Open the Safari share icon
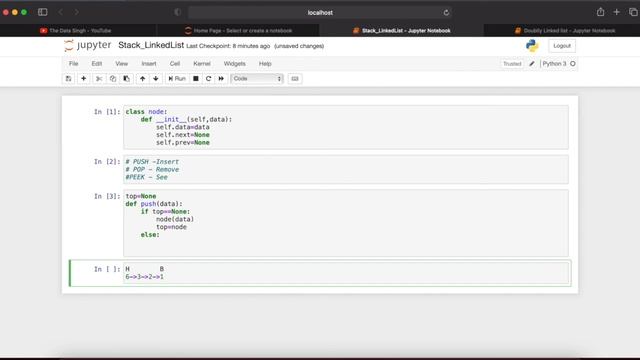This screenshot has width=640, height=360. click(x=600, y=12)
